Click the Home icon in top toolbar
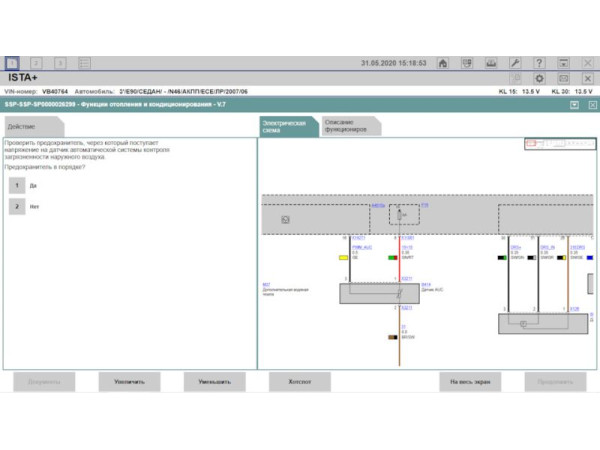Image resolution: width=600 pixels, height=450 pixels. pyautogui.click(x=443, y=62)
